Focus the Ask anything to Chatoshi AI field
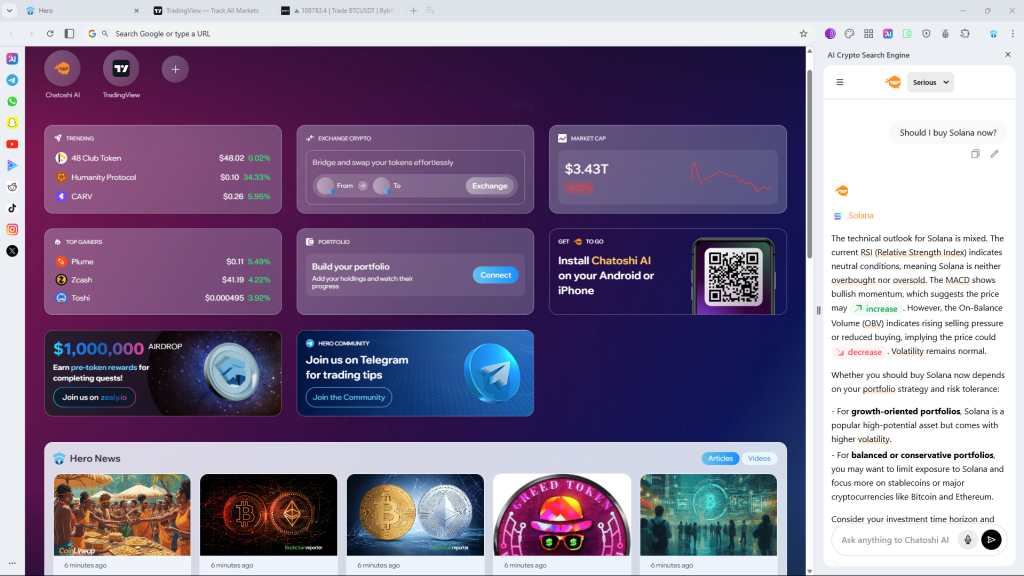 895,539
